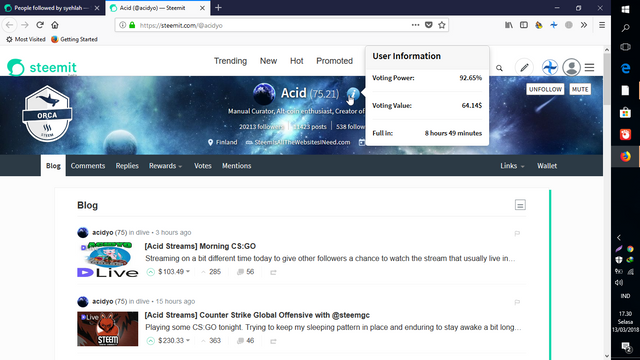Open [Acid Streams] Morning CS:GO post title
This screenshot has width=640, height=360.
click(200, 246)
